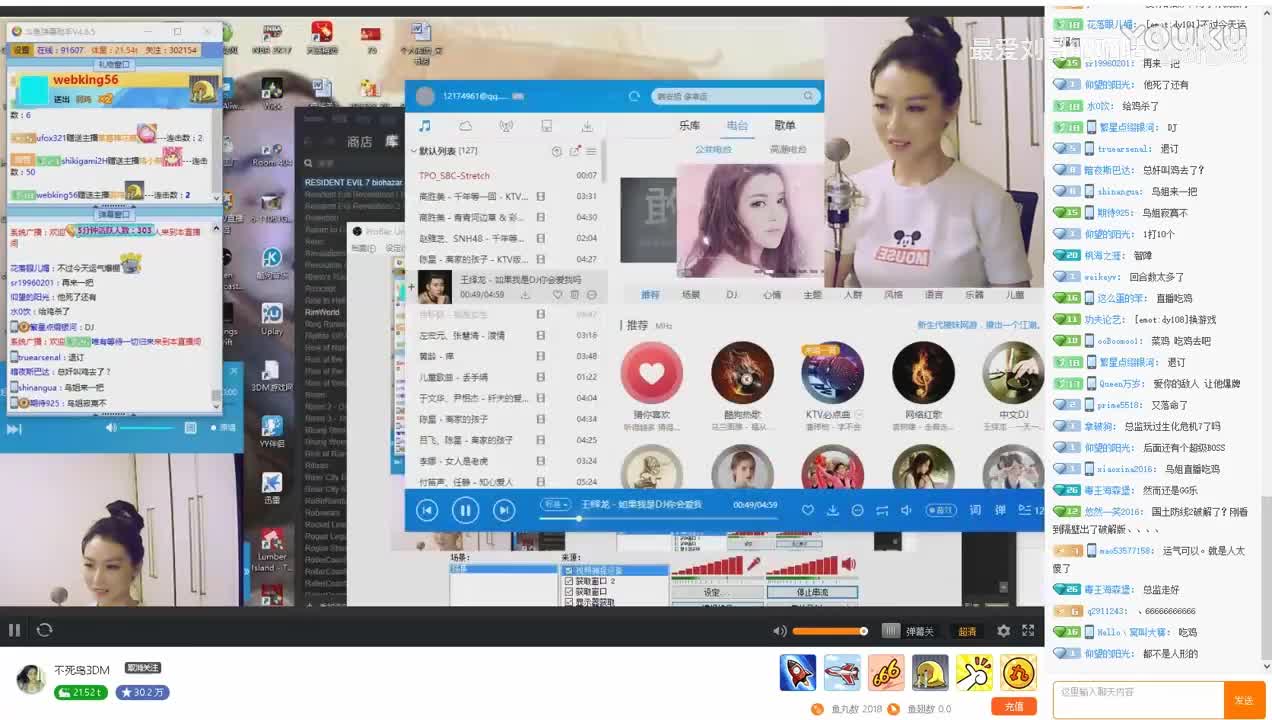This screenshot has height=720, width=1272.
Task: Open the cloud music tab icon
Action: 465,126
